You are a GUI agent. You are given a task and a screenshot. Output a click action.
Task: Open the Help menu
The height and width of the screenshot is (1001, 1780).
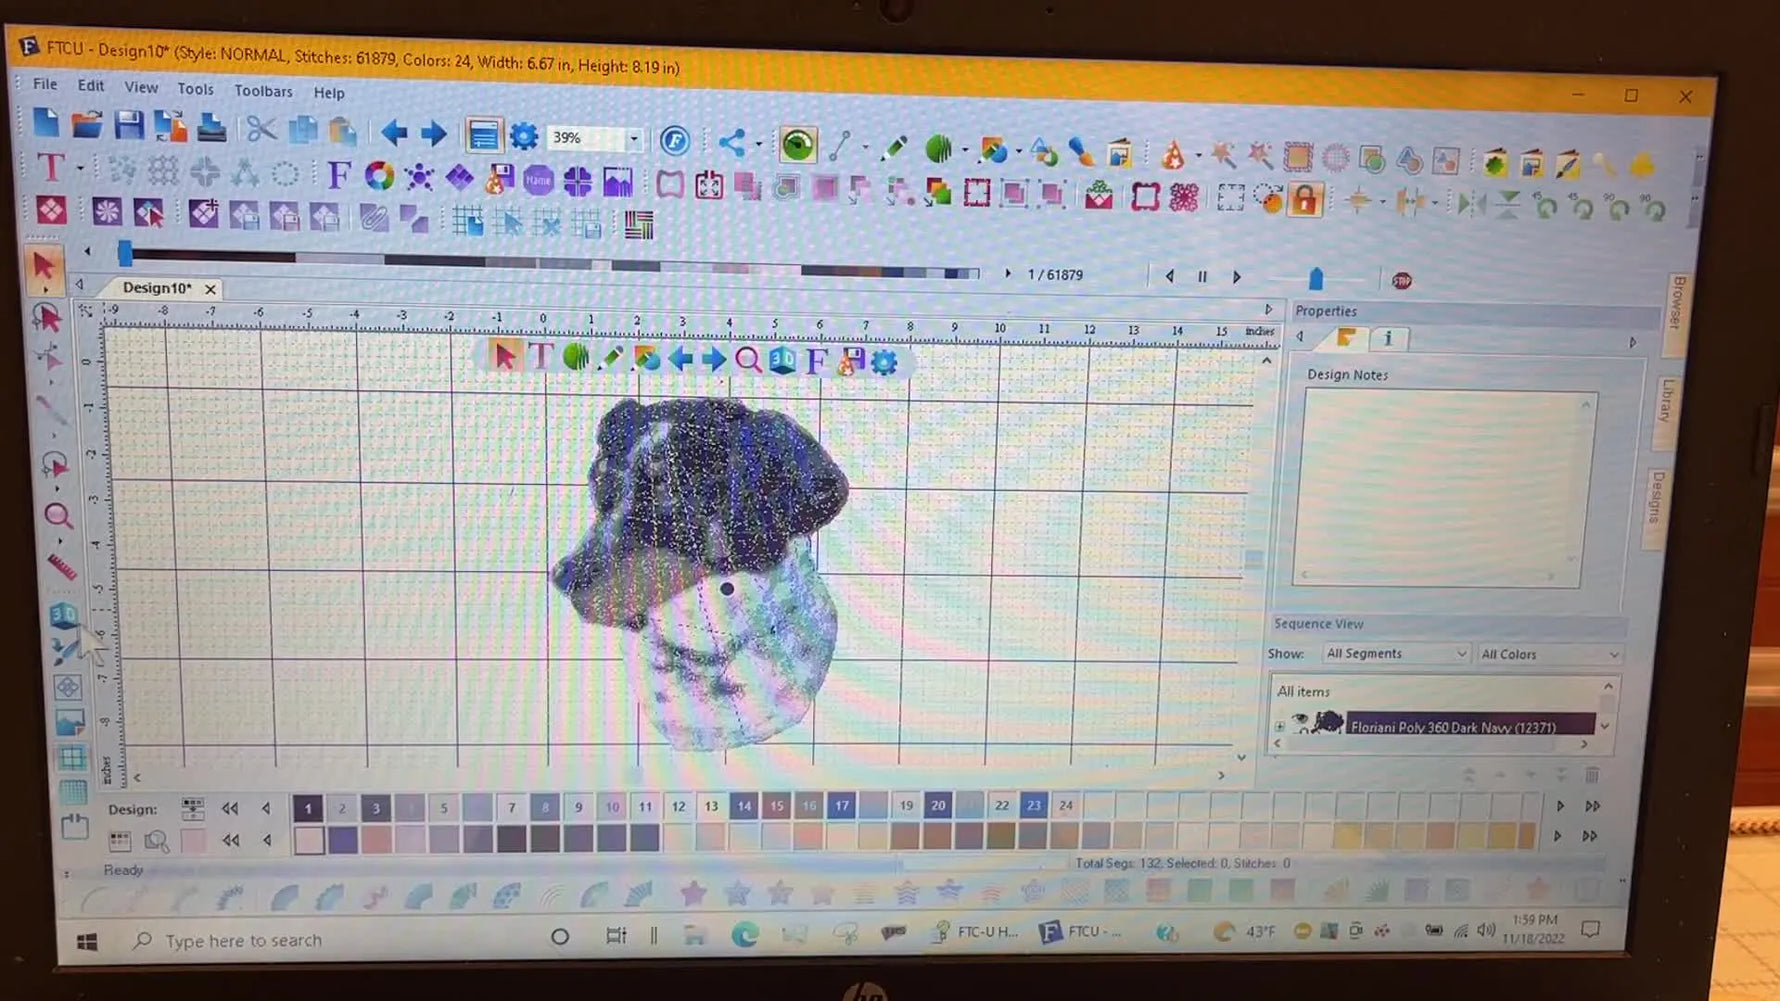pos(329,93)
